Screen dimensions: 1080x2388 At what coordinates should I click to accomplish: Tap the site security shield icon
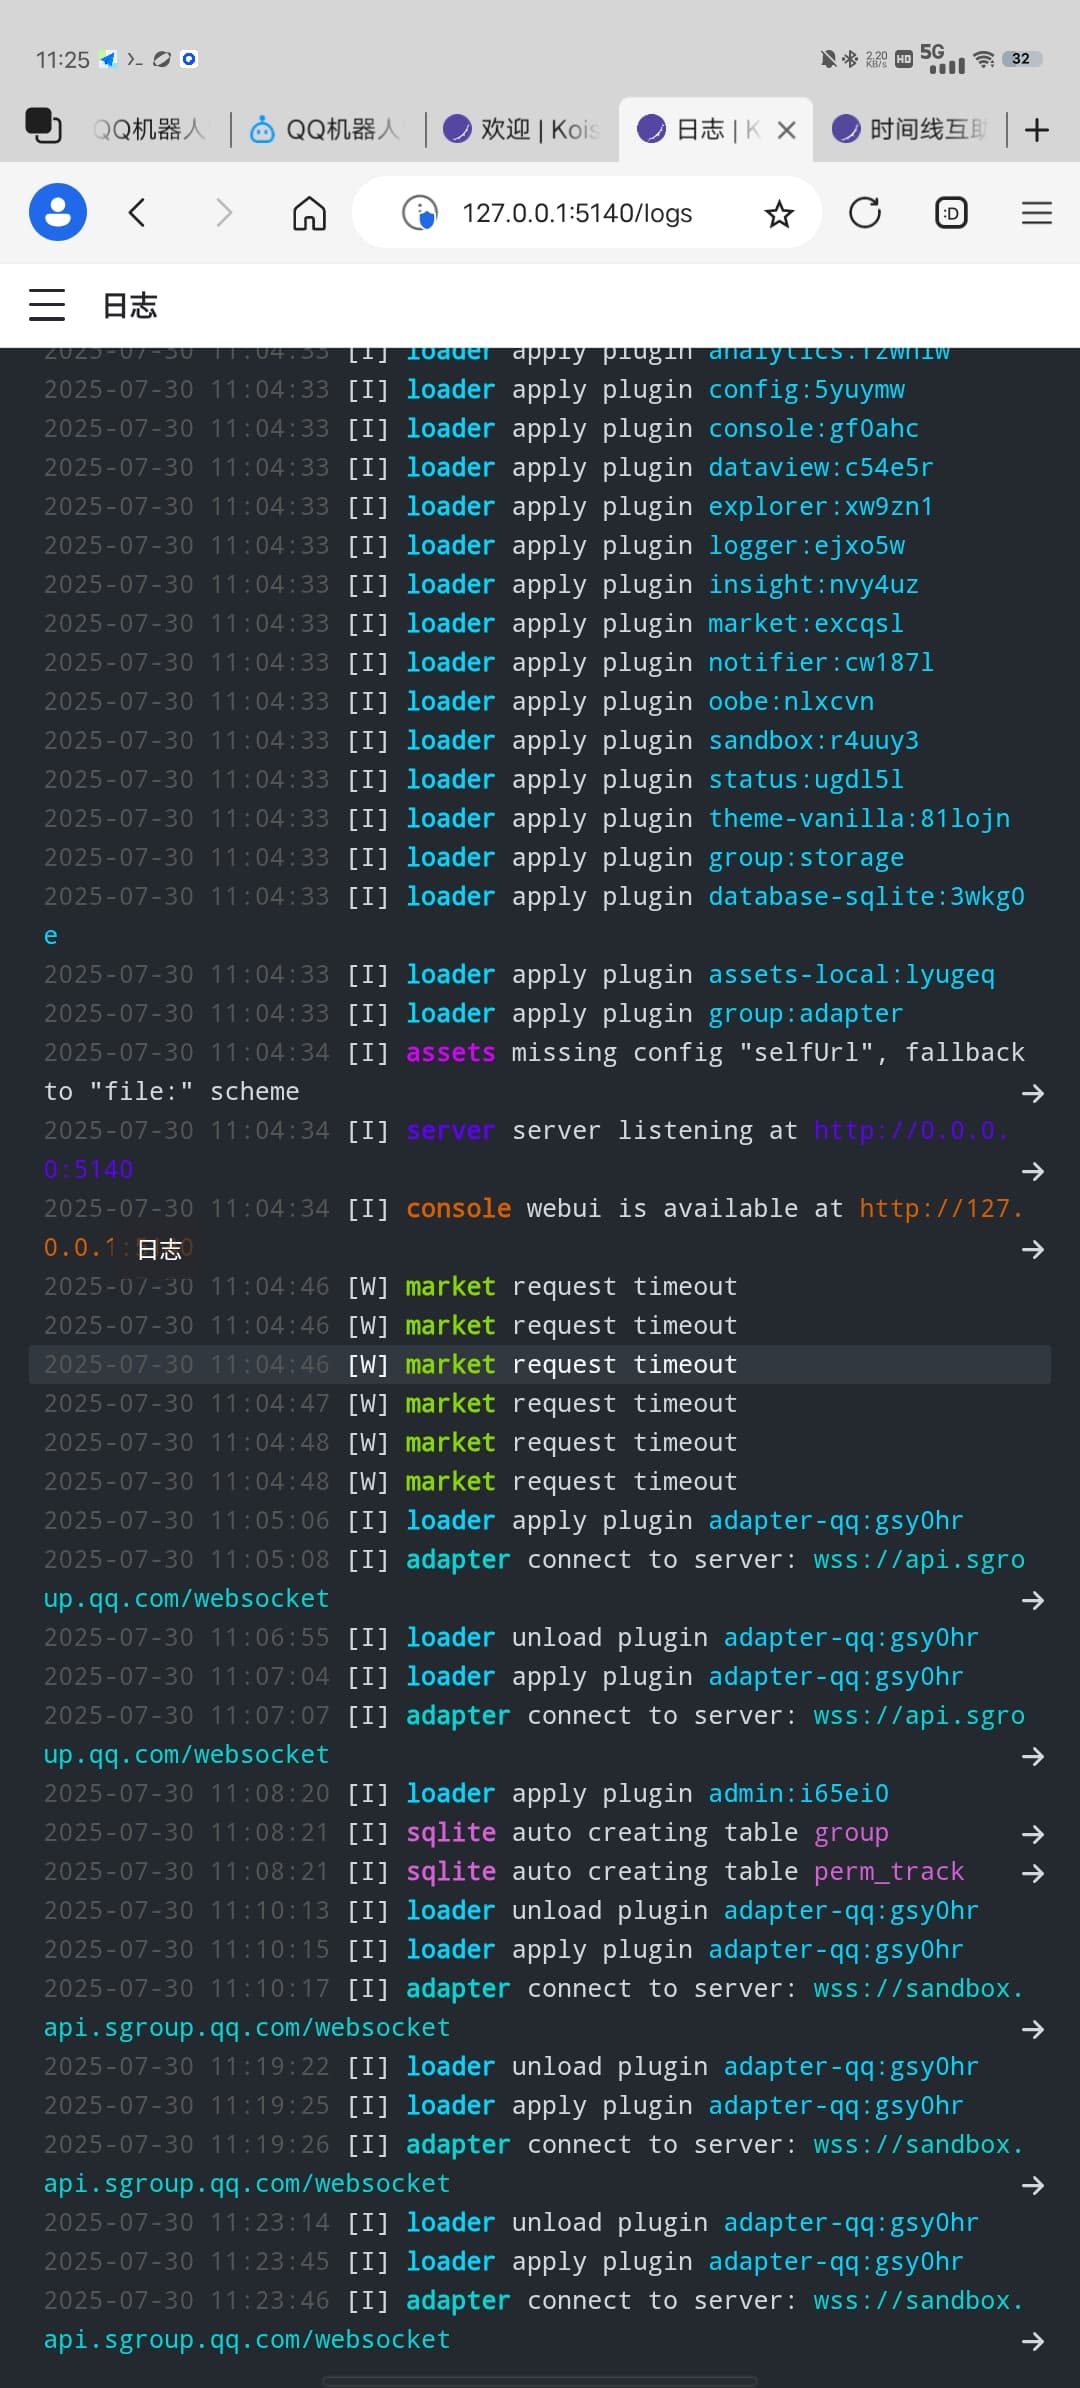point(420,212)
